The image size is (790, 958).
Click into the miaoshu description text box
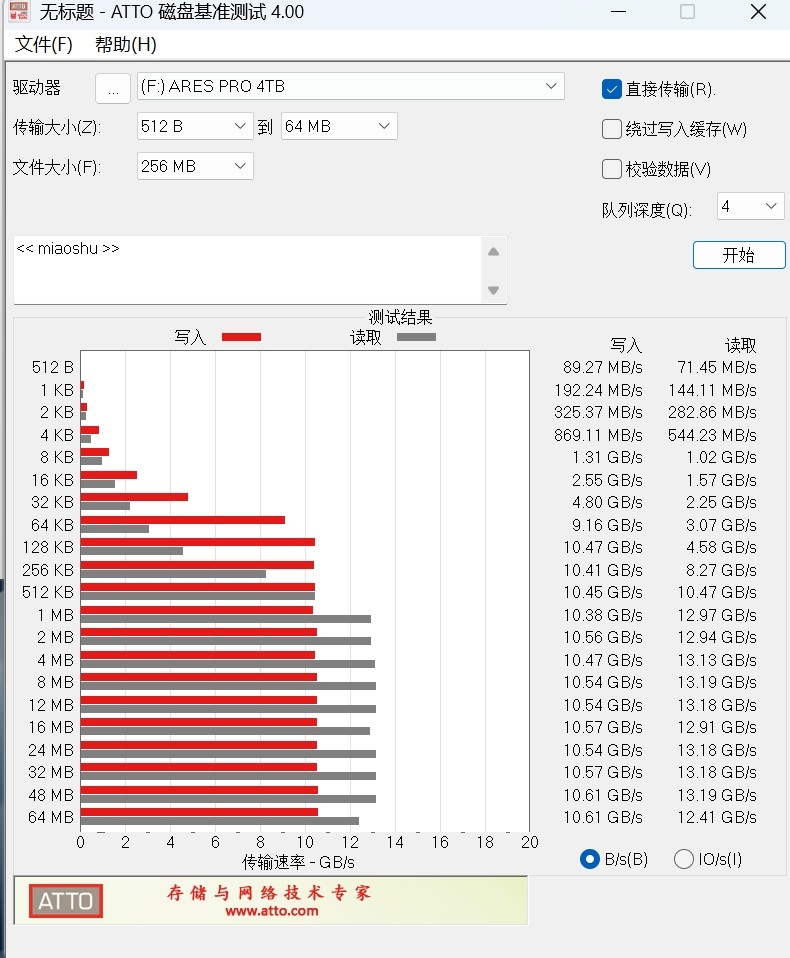[x=247, y=269]
